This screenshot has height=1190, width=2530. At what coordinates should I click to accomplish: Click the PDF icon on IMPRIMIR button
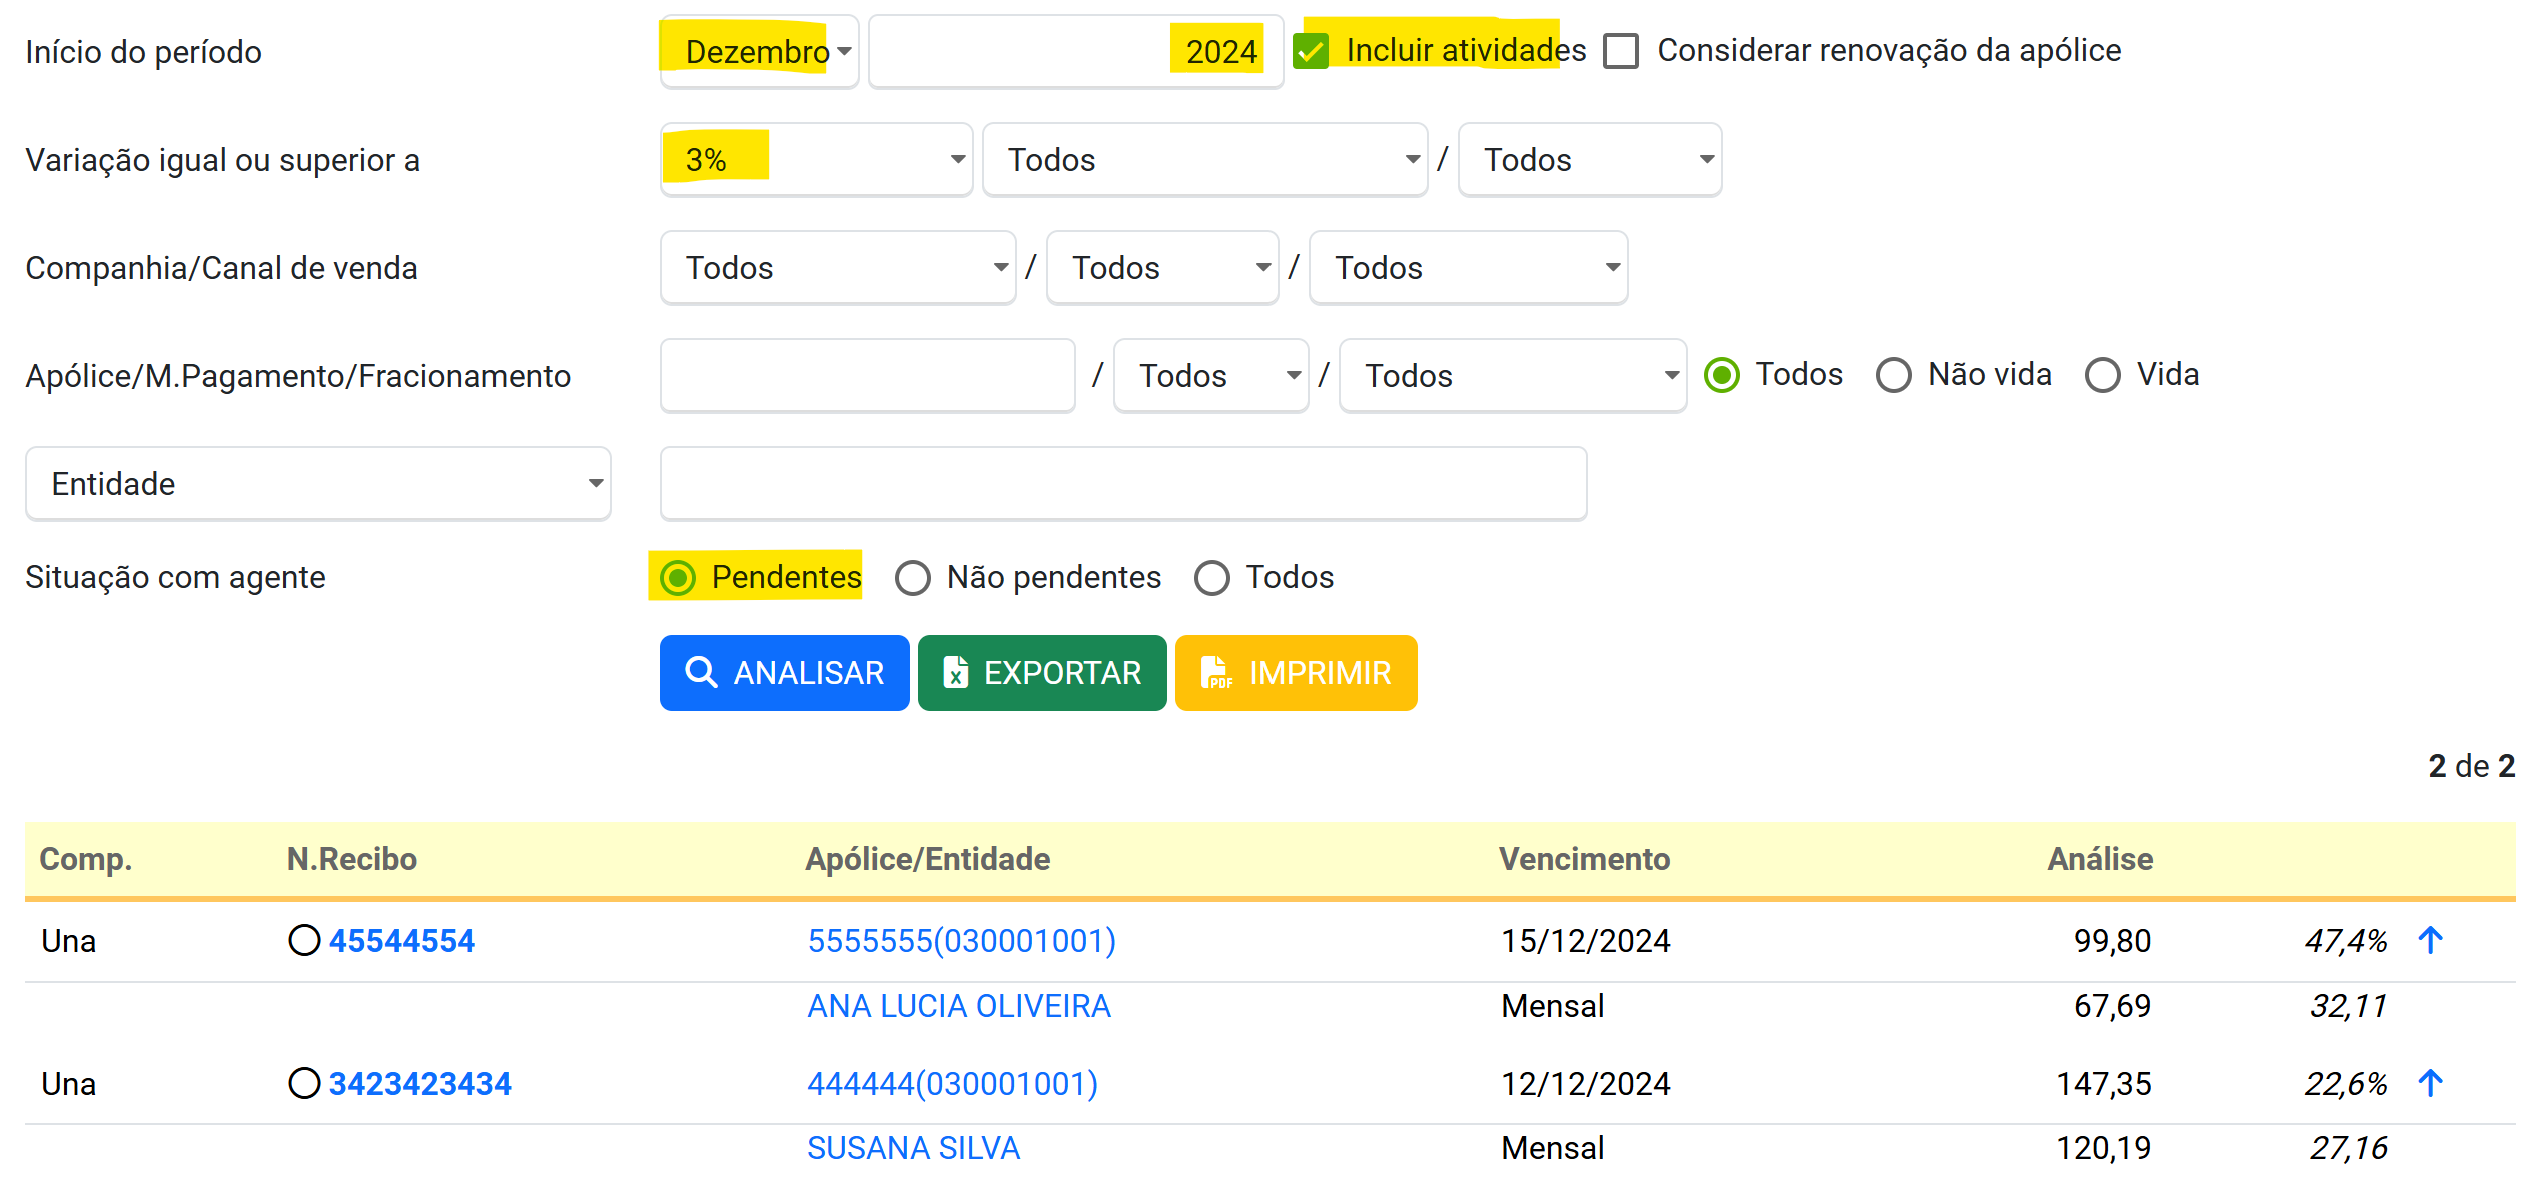pos(1215,673)
